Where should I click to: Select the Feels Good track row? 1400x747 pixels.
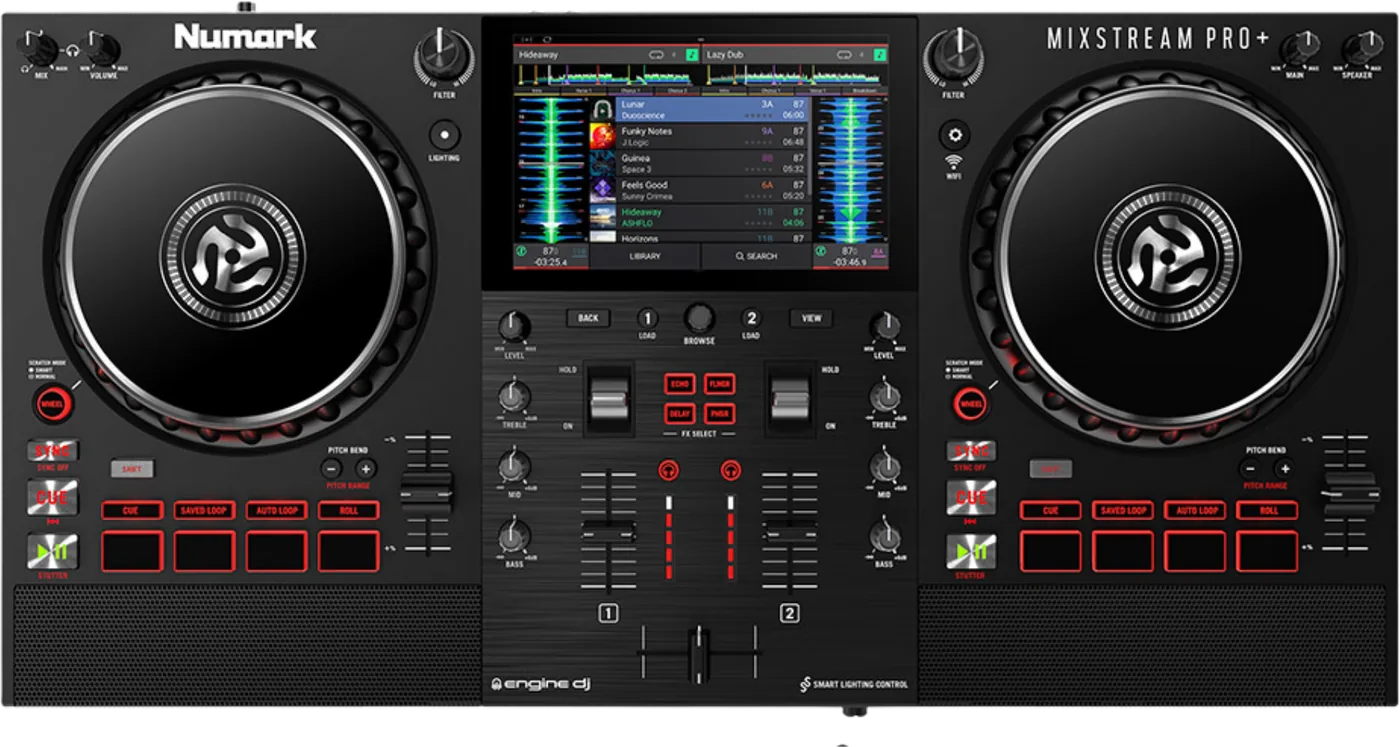pyautogui.click(x=699, y=191)
